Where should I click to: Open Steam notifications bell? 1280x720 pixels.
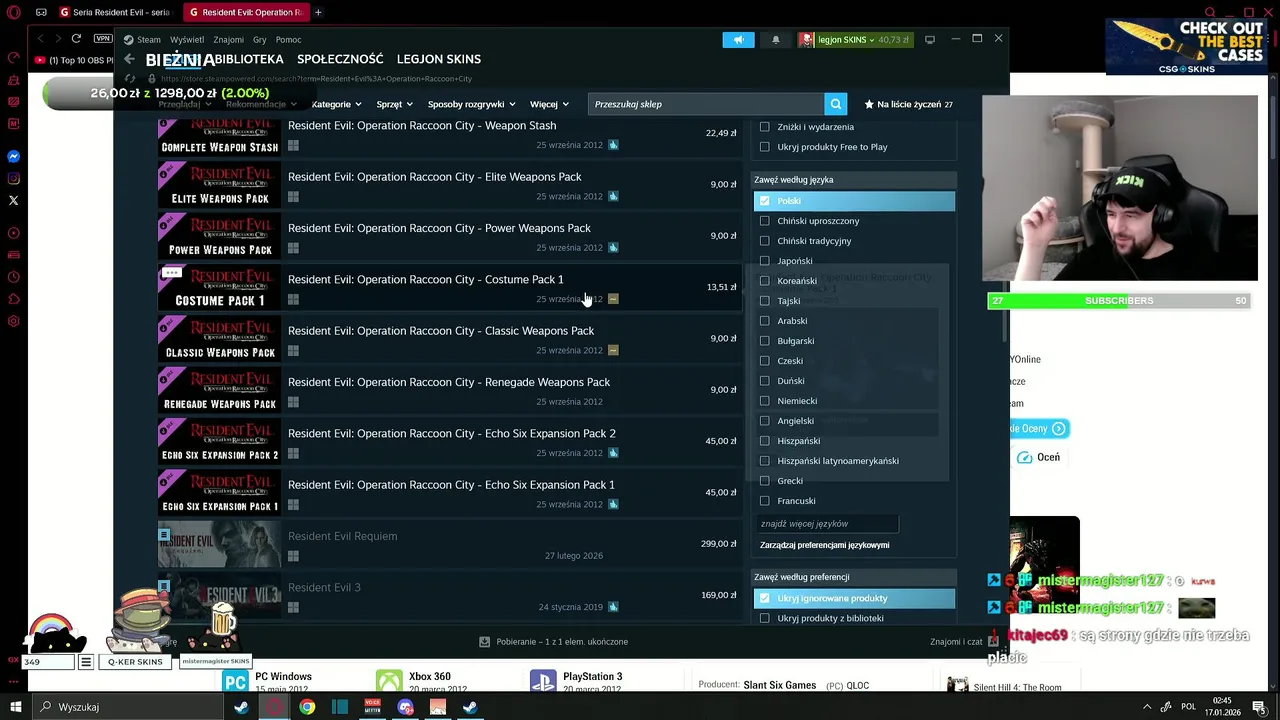[x=775, y=40]
